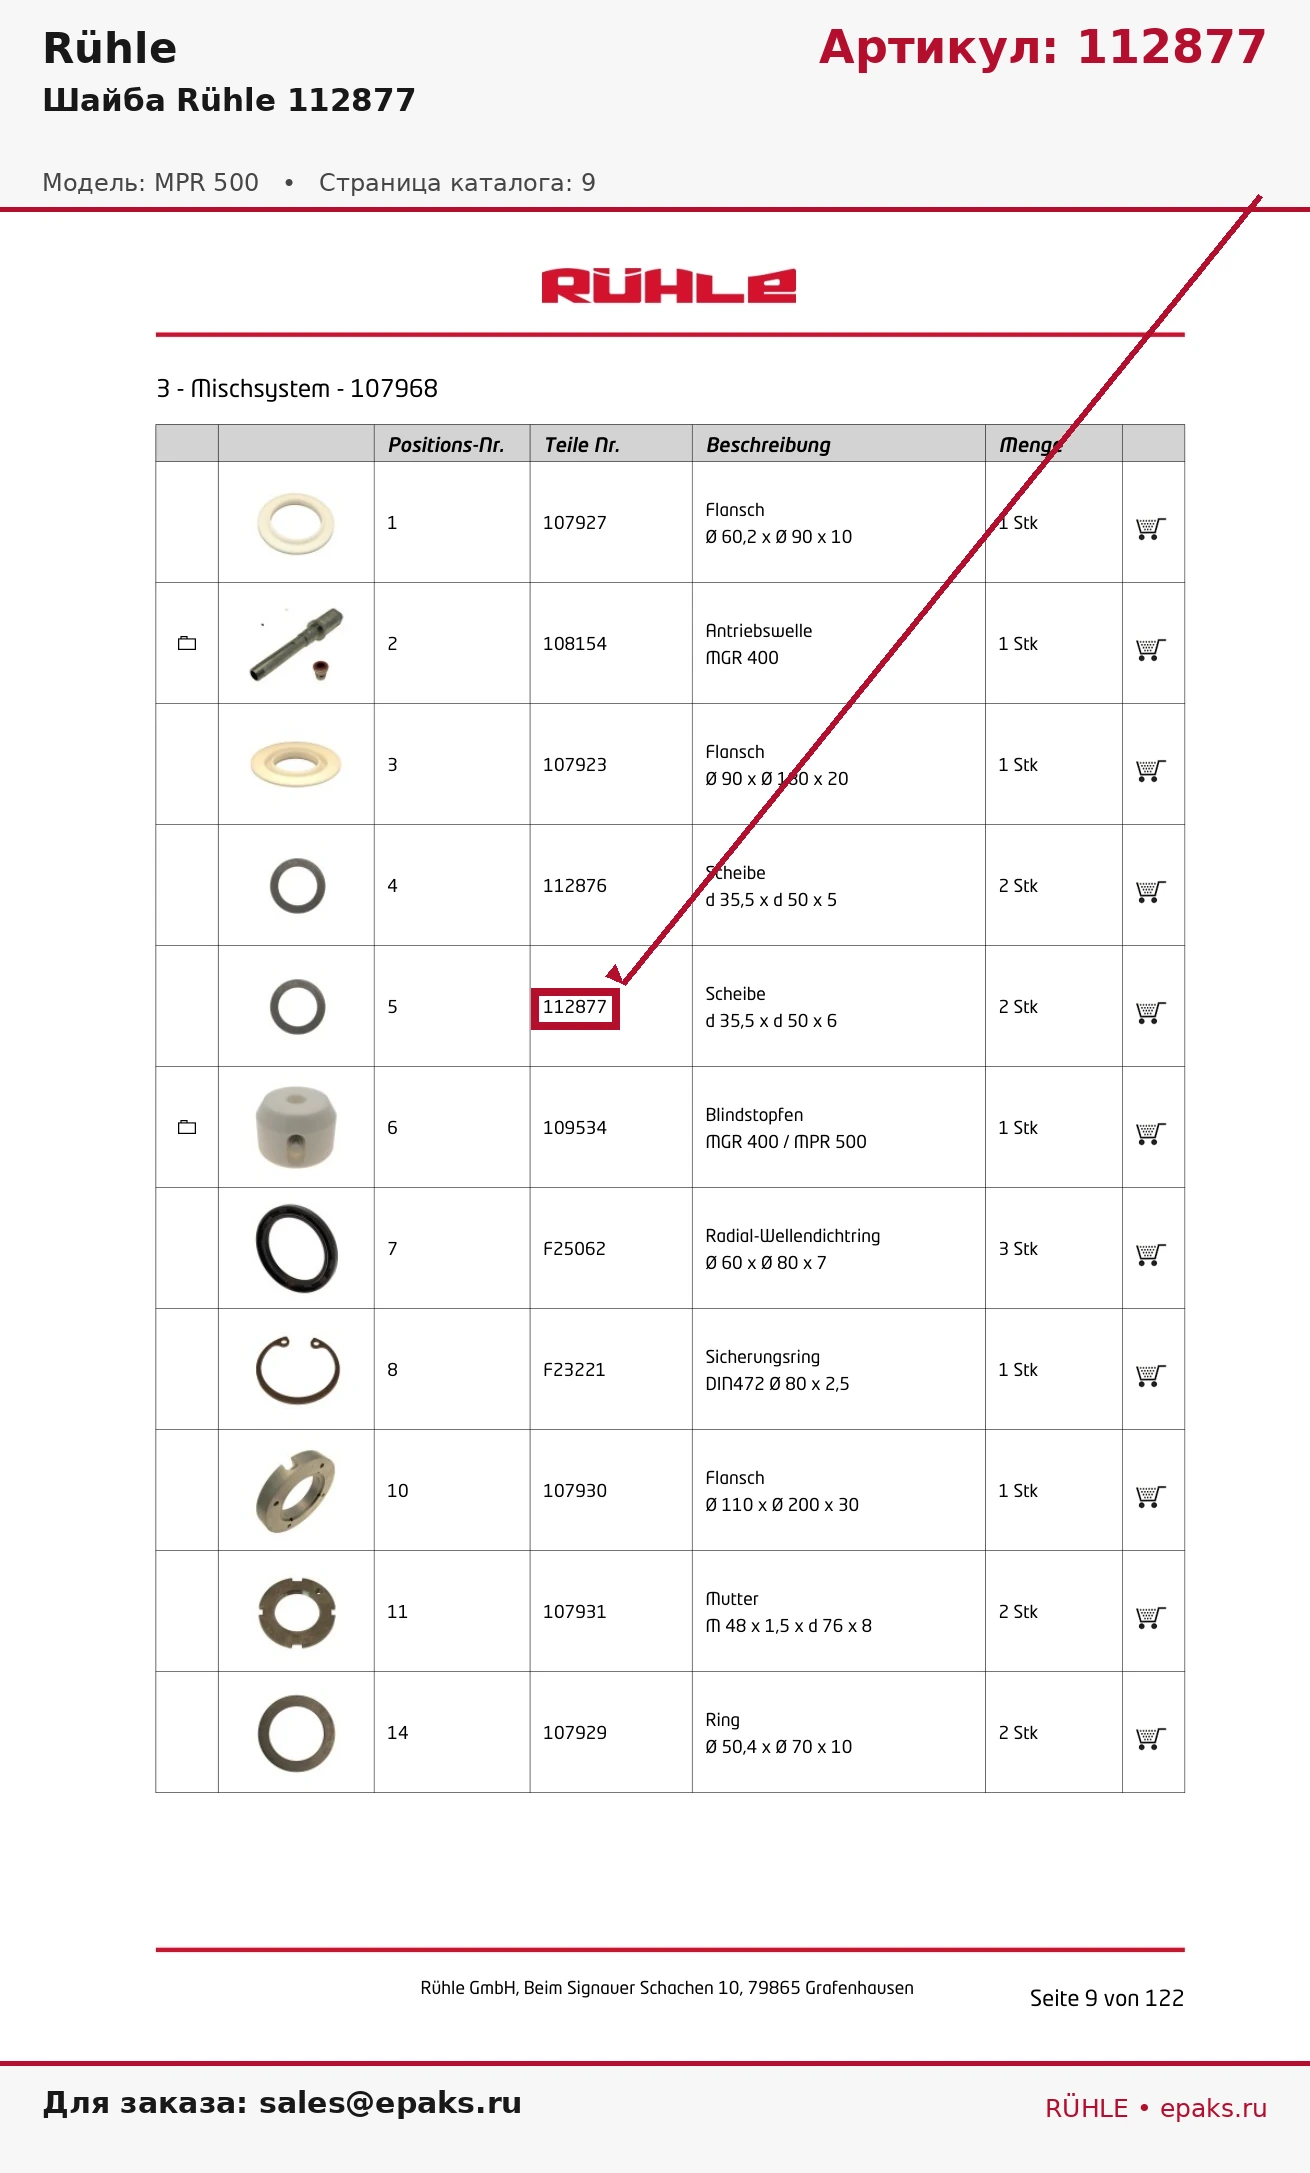This screenshot has height=2173, width=1310.
Task: Expand folder icon for Antriebswelle row
Action: 187,643
